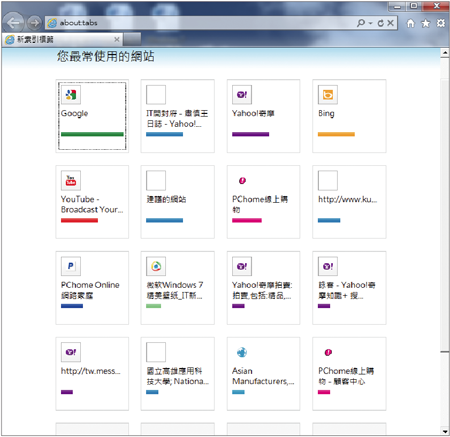This screenshot has height=437, width=450.
Task: Close the current tab with its X
Action: pyautogui.click(x=117, y=40)
